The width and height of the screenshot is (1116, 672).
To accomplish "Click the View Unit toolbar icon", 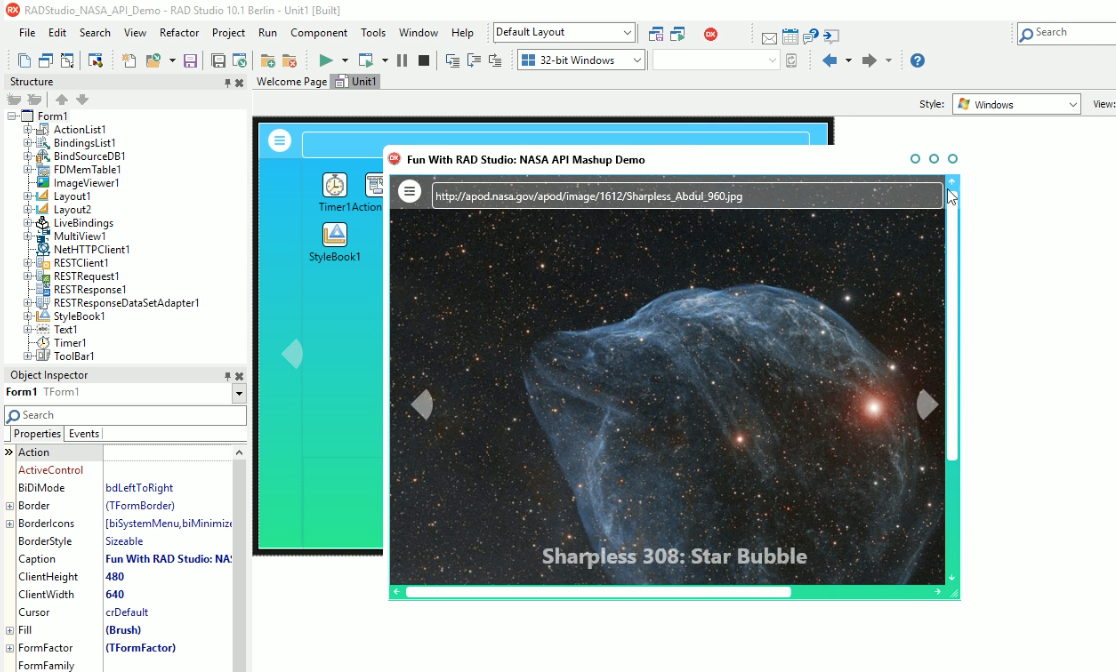I will click(24, 61).
